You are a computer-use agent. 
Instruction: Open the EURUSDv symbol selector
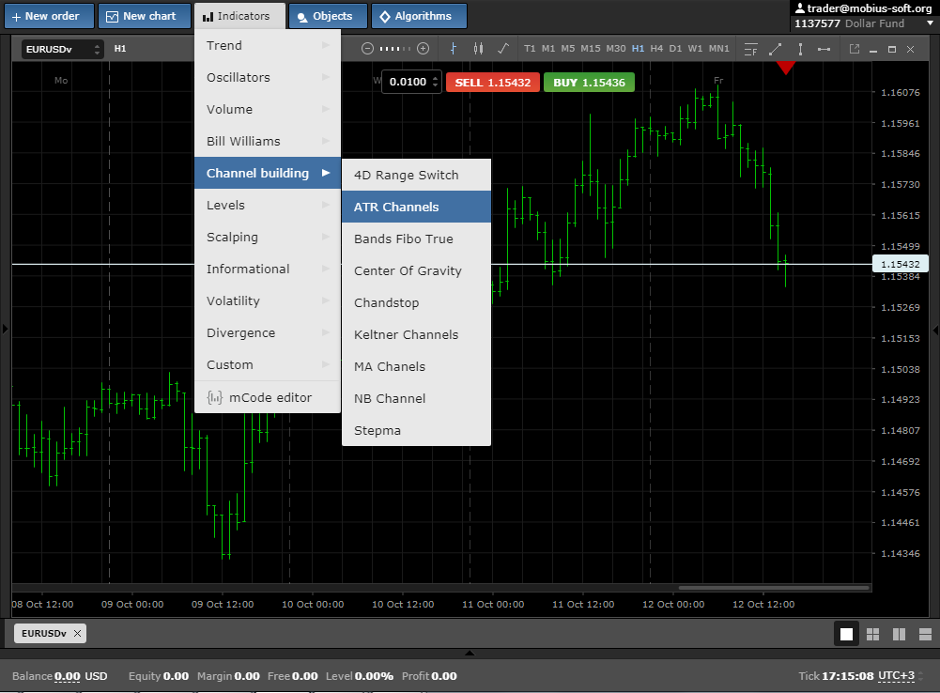coord(62,49)
